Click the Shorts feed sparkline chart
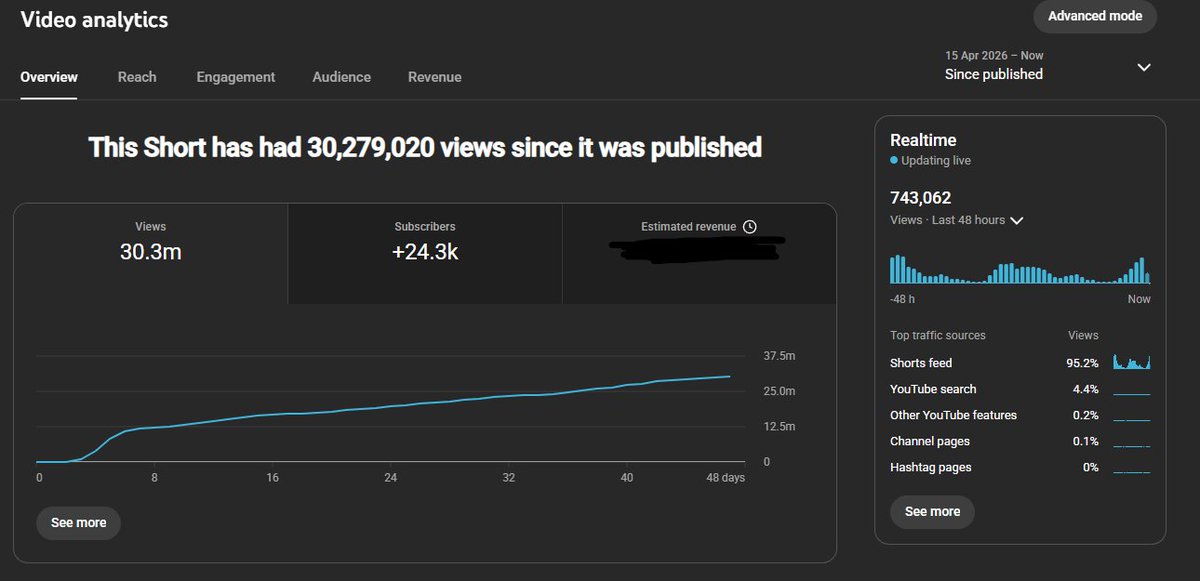The image size is (1200, 581). [1132, 362]
